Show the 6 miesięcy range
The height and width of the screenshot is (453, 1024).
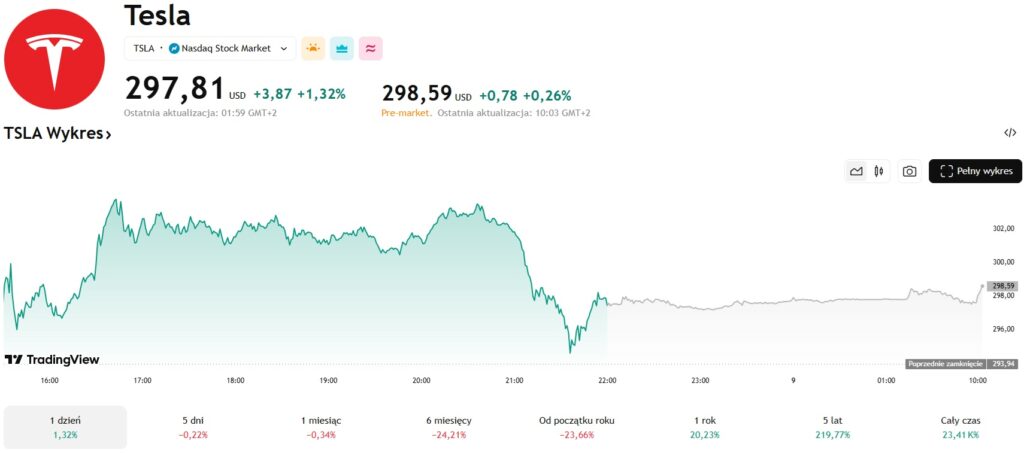[448, 427]
